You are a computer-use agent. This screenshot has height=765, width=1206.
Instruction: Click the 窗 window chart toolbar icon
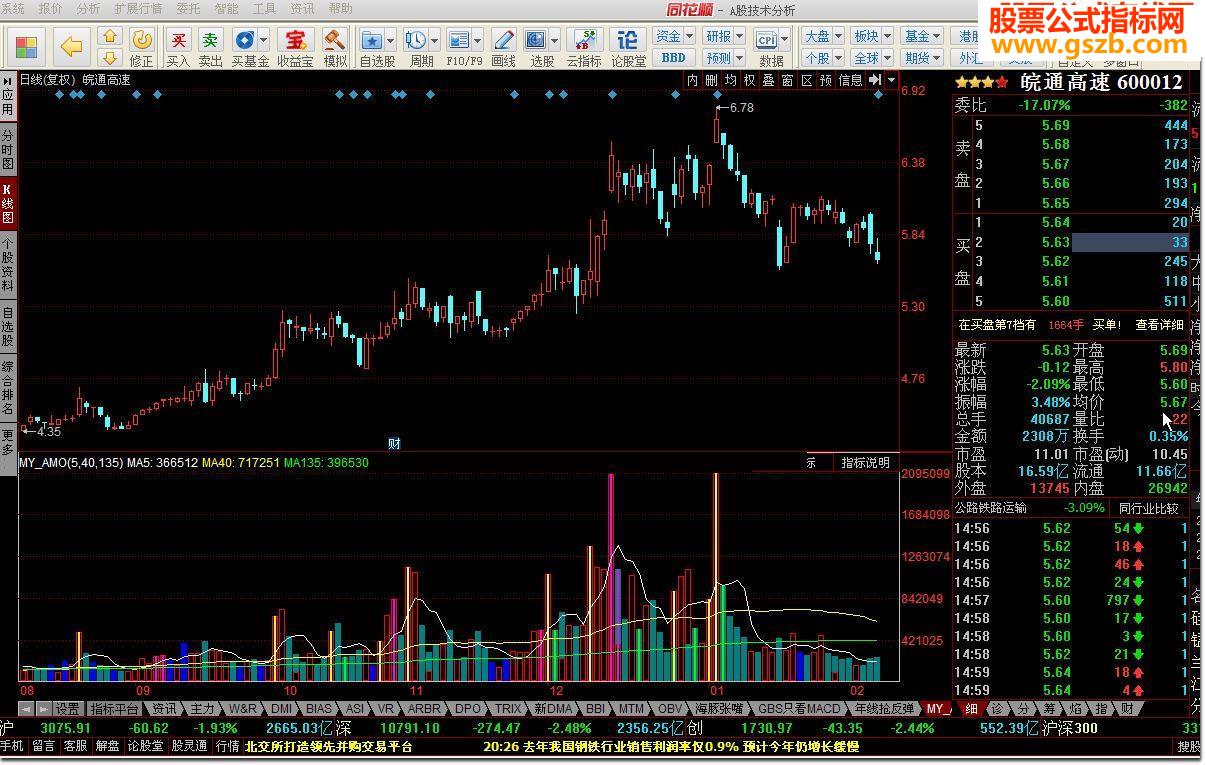pyautogui.click(x=788, y=80)
